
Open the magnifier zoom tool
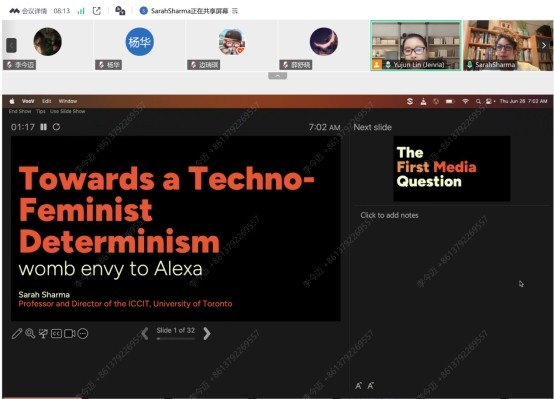(30, 333)
